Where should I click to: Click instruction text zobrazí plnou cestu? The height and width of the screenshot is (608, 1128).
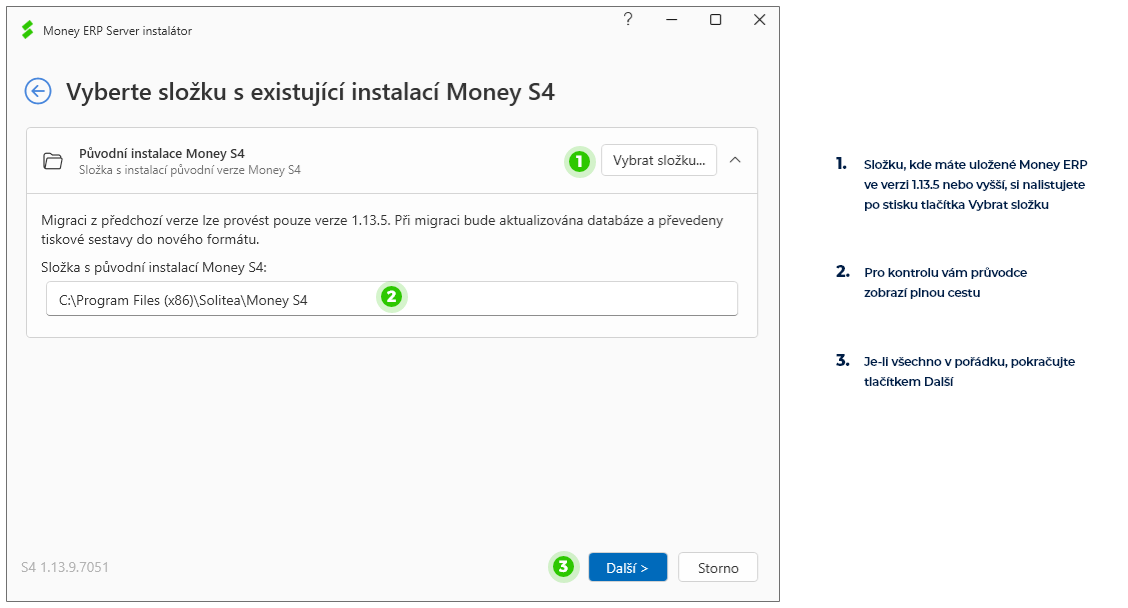click(945, 282)
